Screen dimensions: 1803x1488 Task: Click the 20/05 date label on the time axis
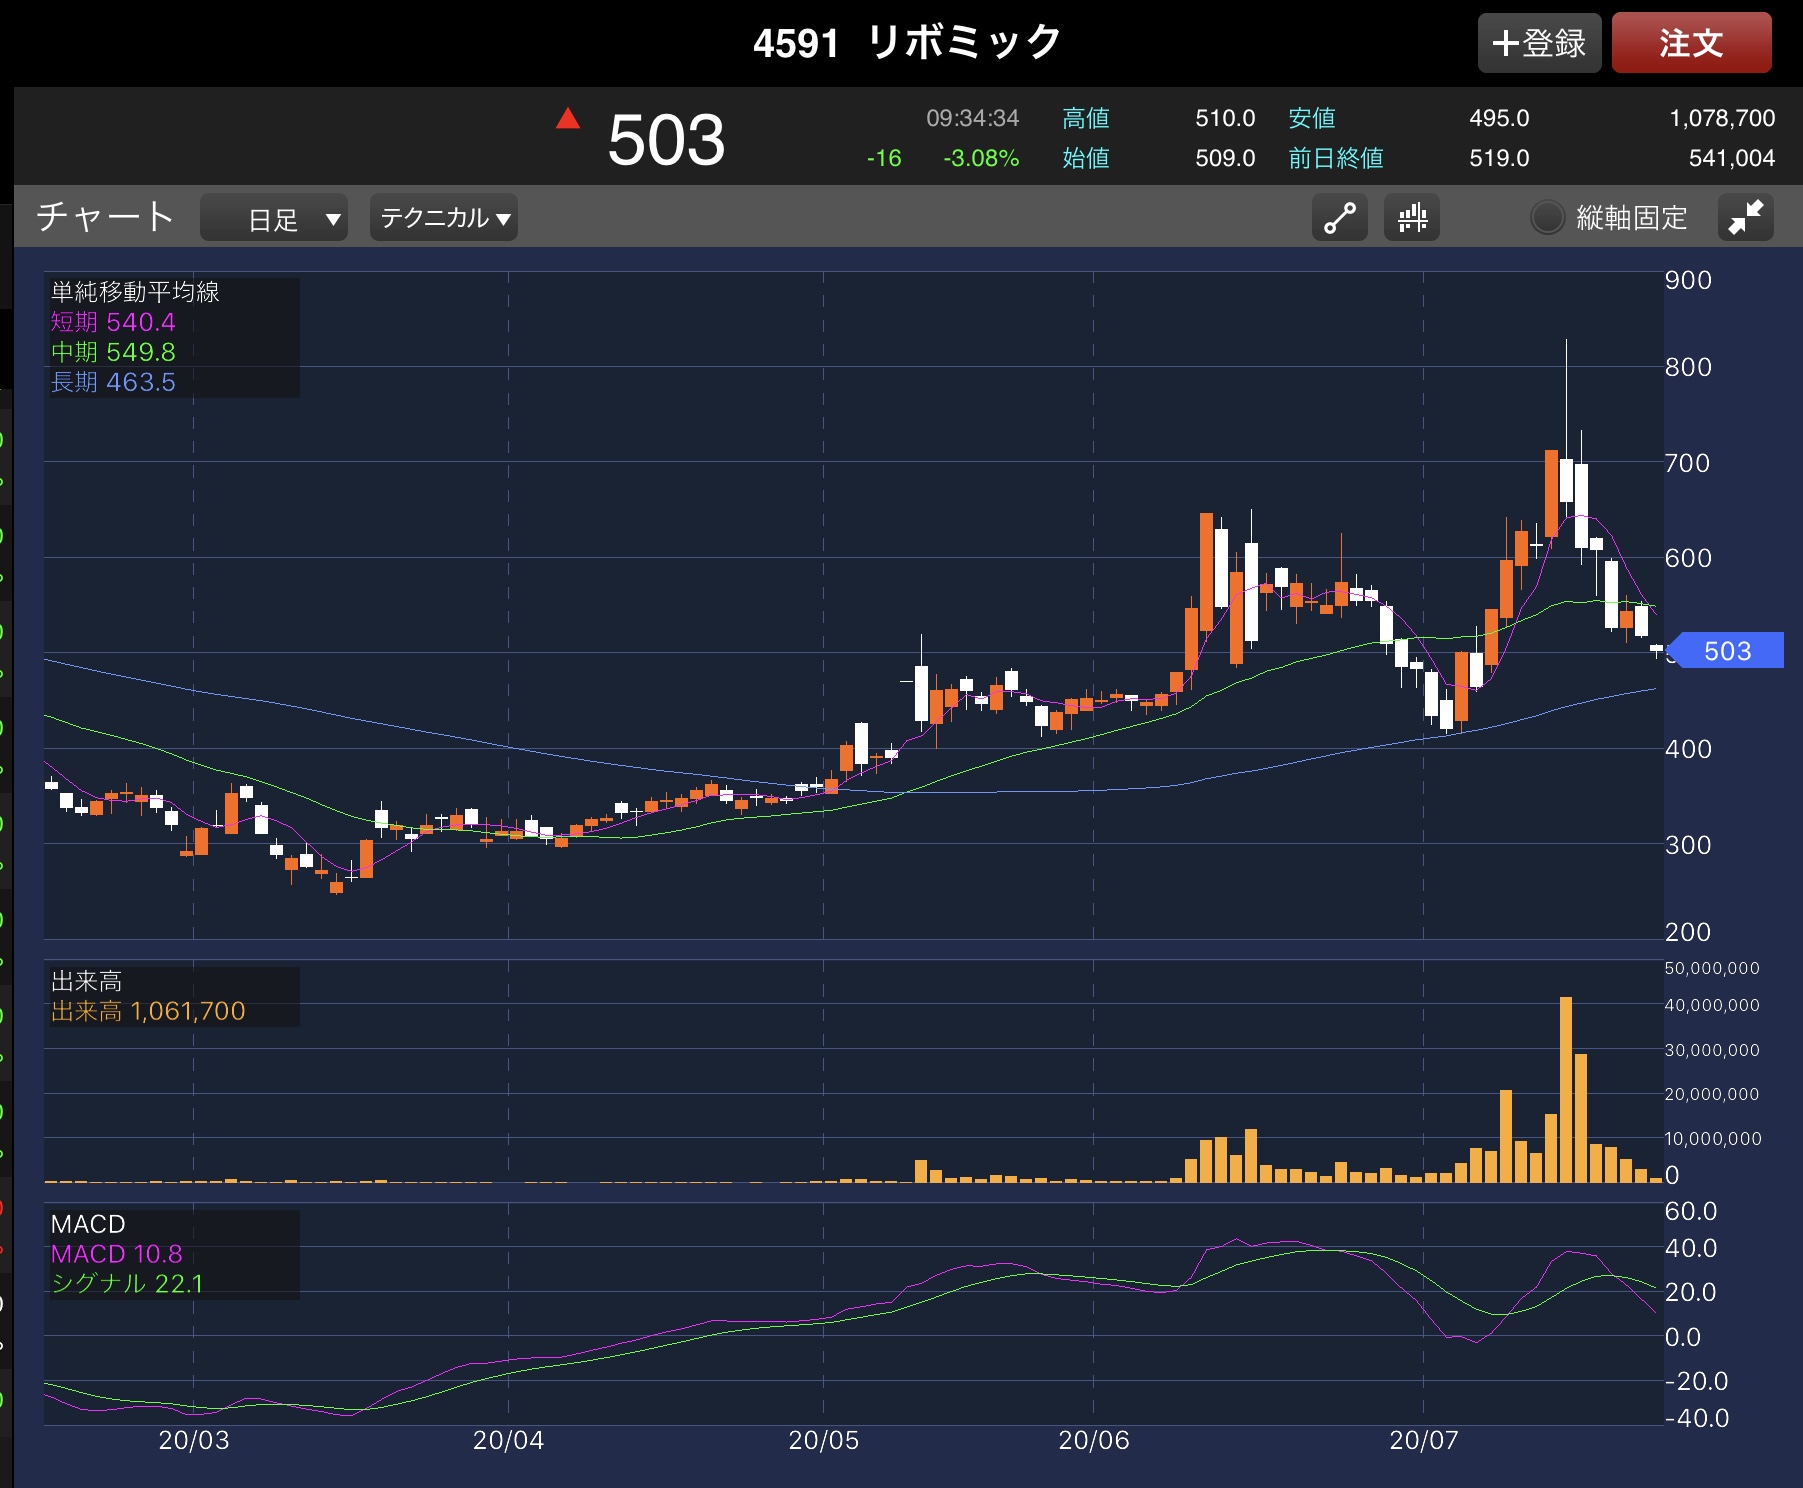pyautogui.click(x=823, y=1440)
